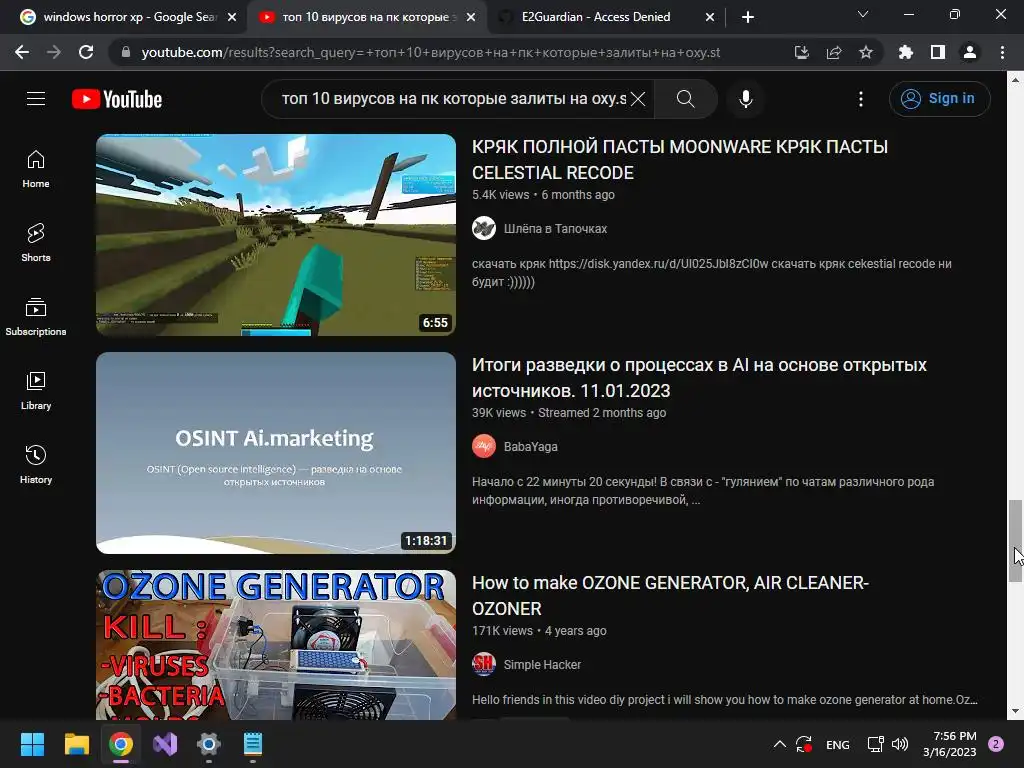
Task: Open BabaYaga channel name link
Action: [530, 447]
